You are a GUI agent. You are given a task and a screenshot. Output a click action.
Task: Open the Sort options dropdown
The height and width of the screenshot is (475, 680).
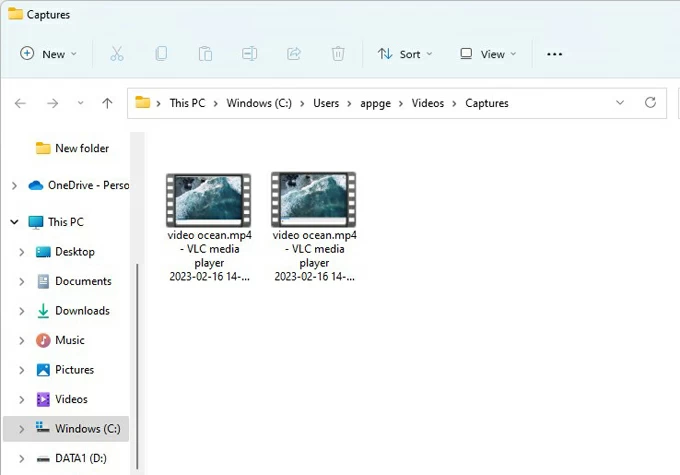tap(405, 54)
